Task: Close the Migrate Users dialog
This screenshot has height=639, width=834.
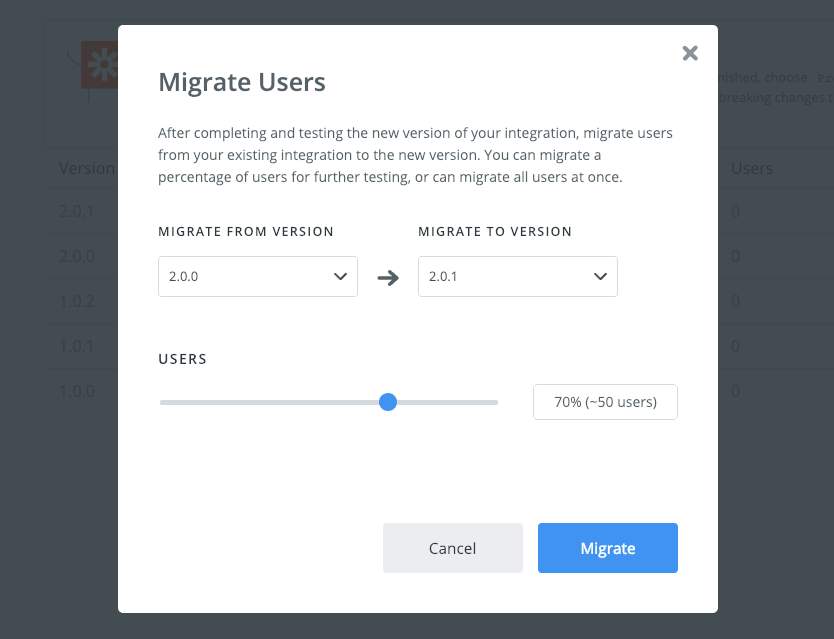Action: 690,53
